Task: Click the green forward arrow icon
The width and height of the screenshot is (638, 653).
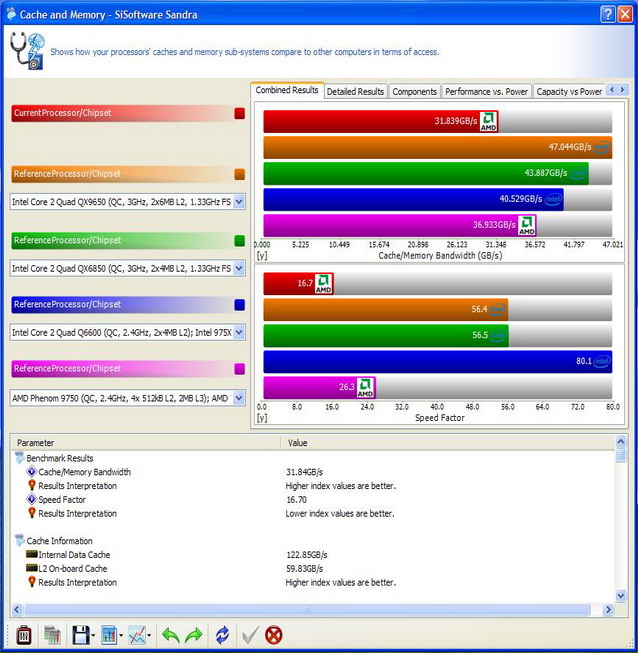Action: 193,636
